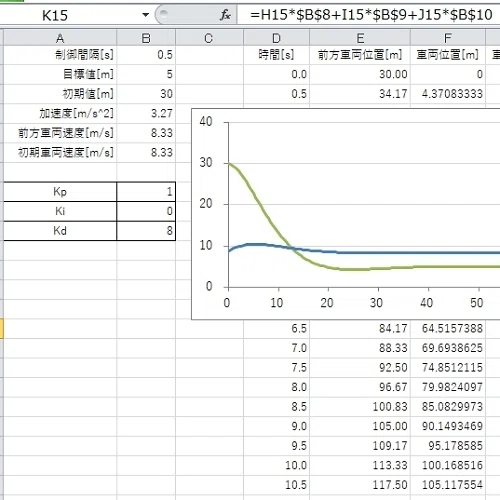Click the insert function fx icon

[x=225, y=15]
